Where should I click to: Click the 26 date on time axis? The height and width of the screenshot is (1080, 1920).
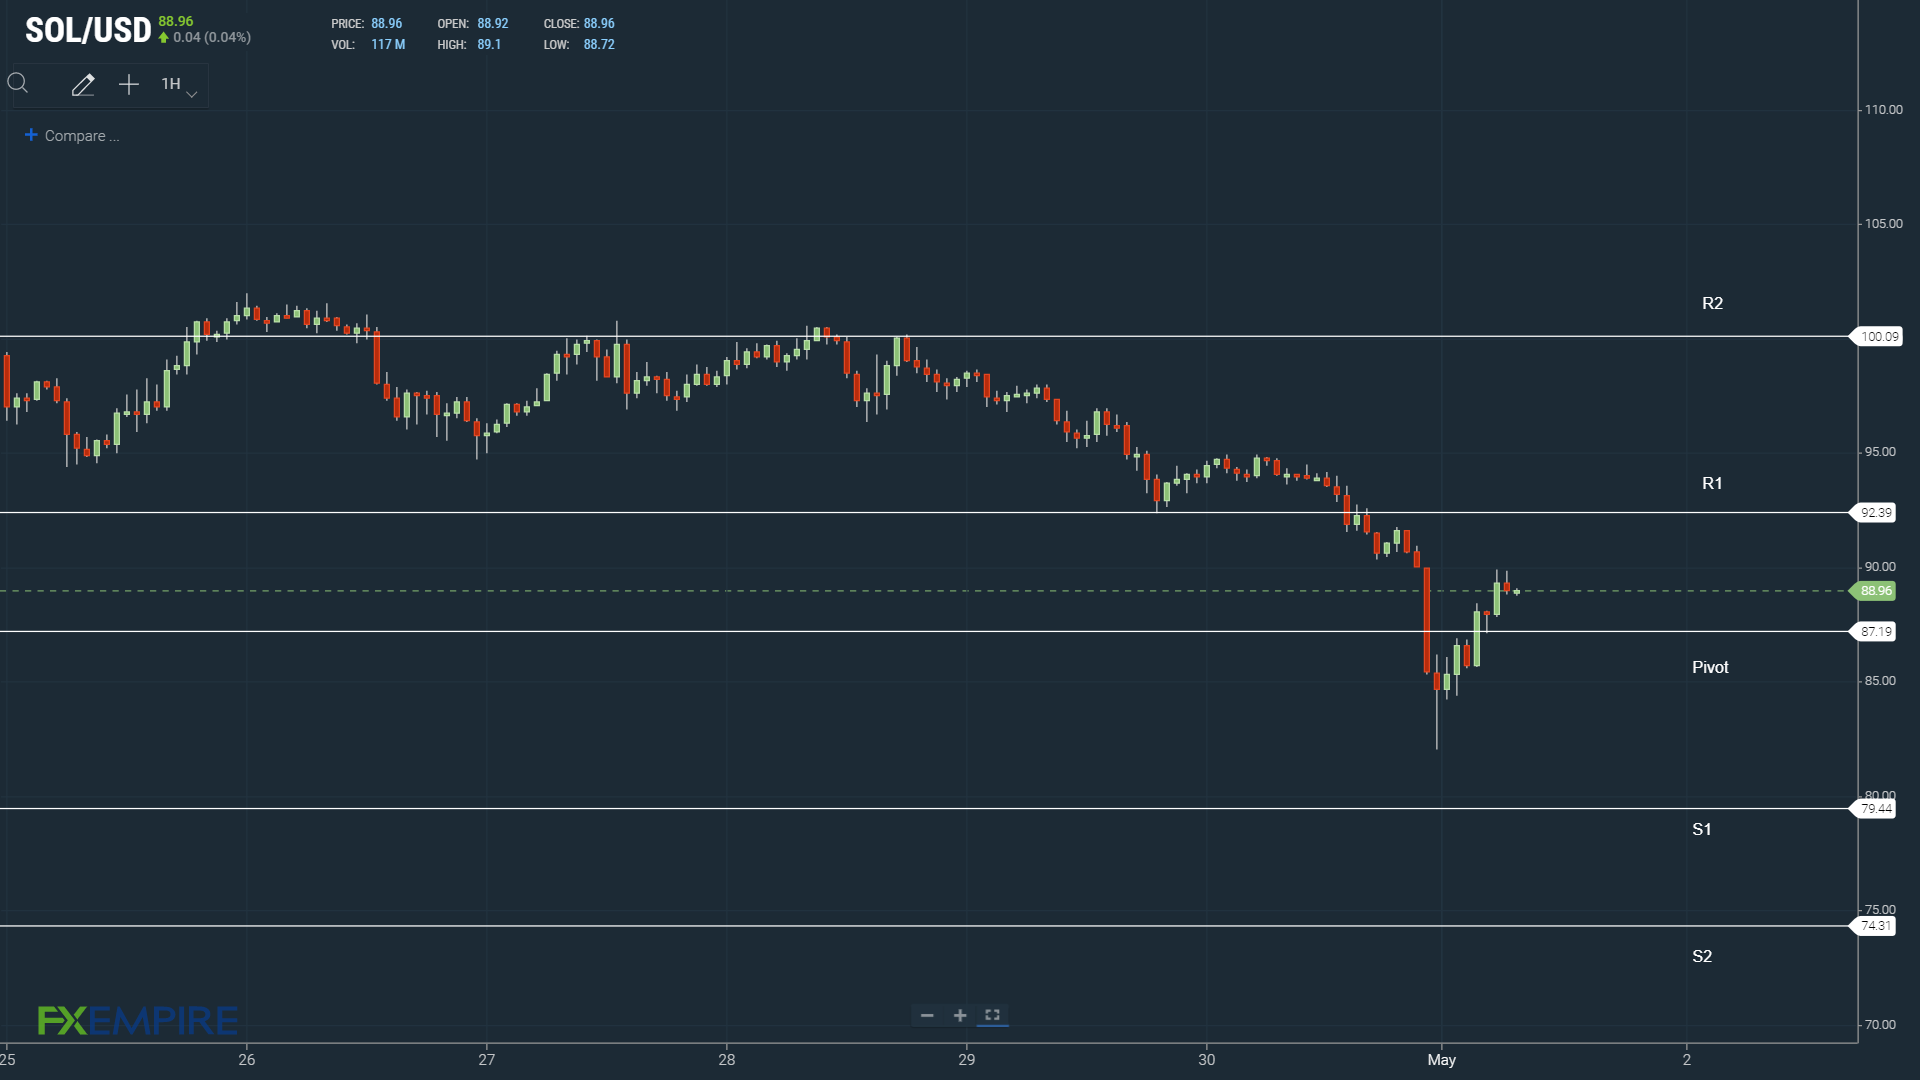(x=247, y=1060)
